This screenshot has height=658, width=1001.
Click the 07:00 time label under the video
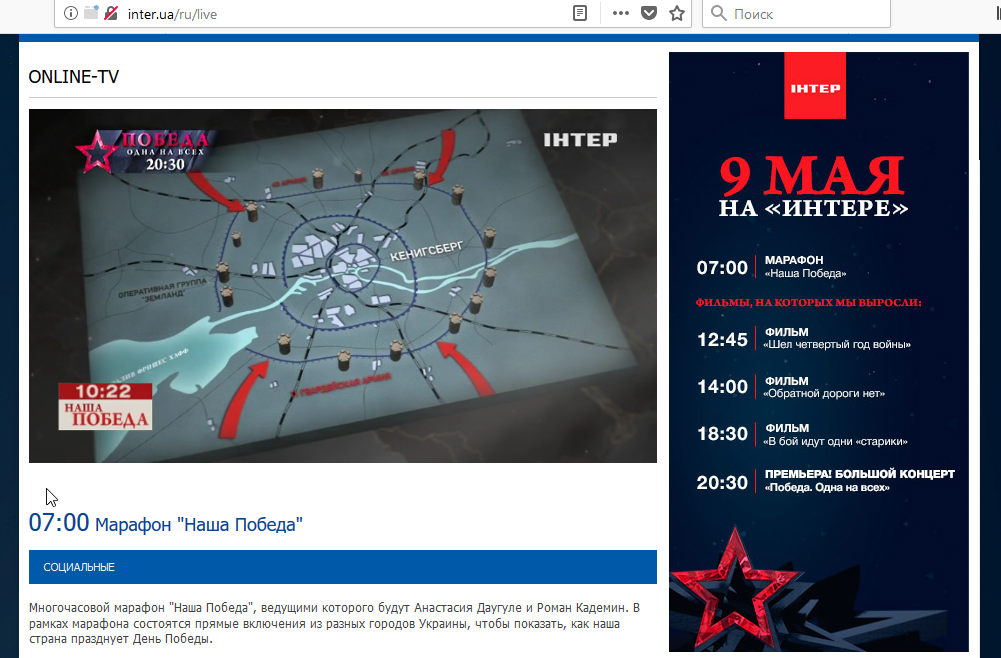point(59,523)
